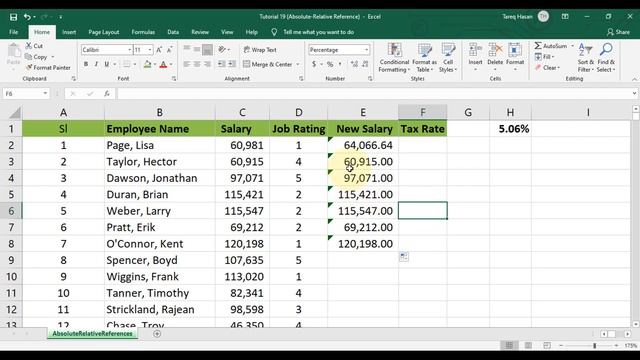Switch to the Insert tab
Viewport: 640px width, 360px height.
(69, 32)
